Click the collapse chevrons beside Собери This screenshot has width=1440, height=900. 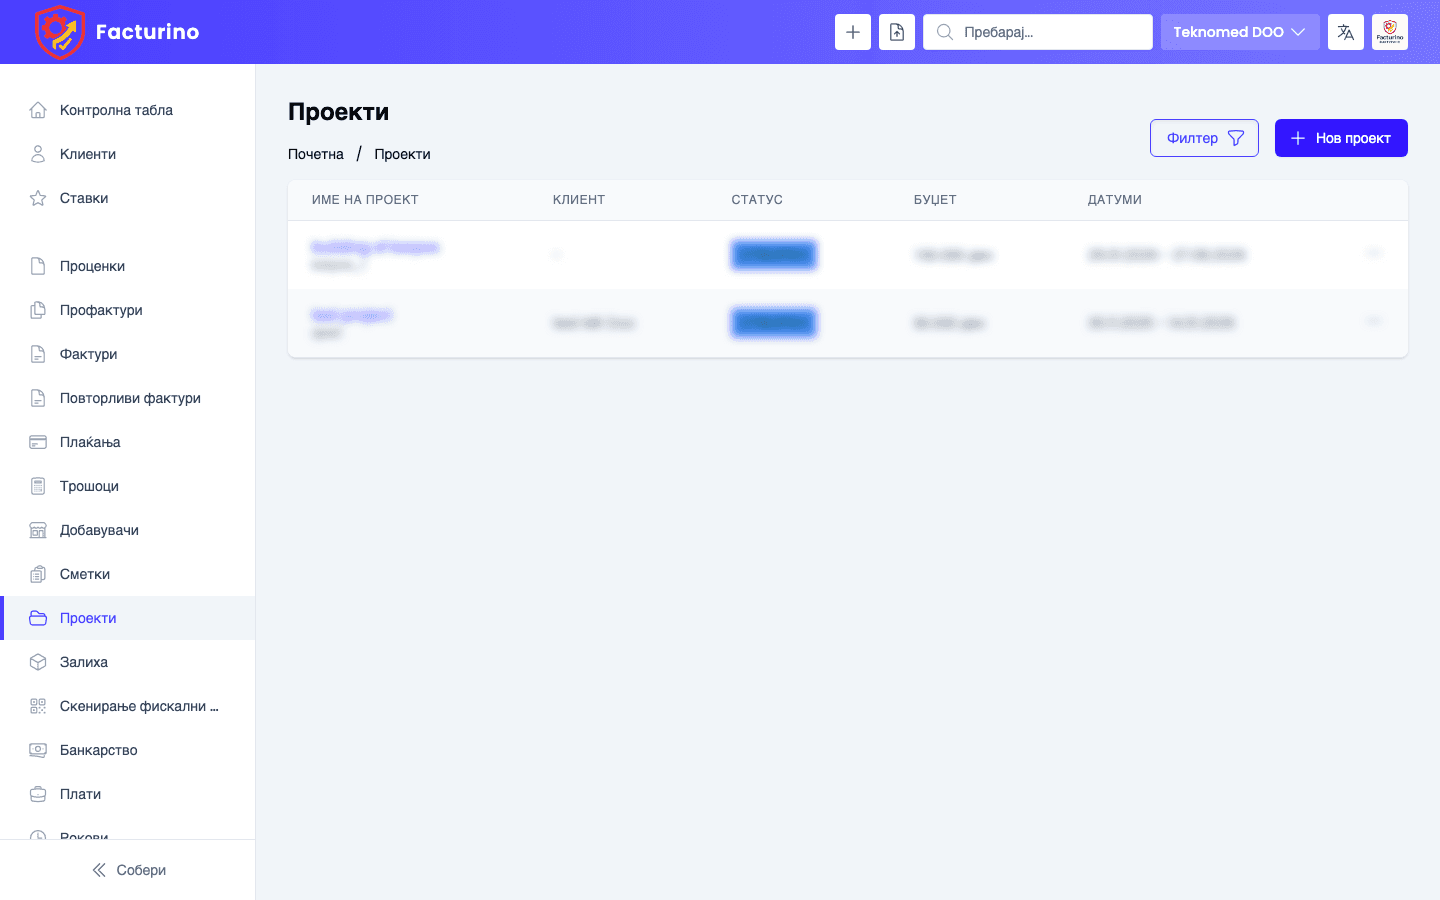point(98,870)
